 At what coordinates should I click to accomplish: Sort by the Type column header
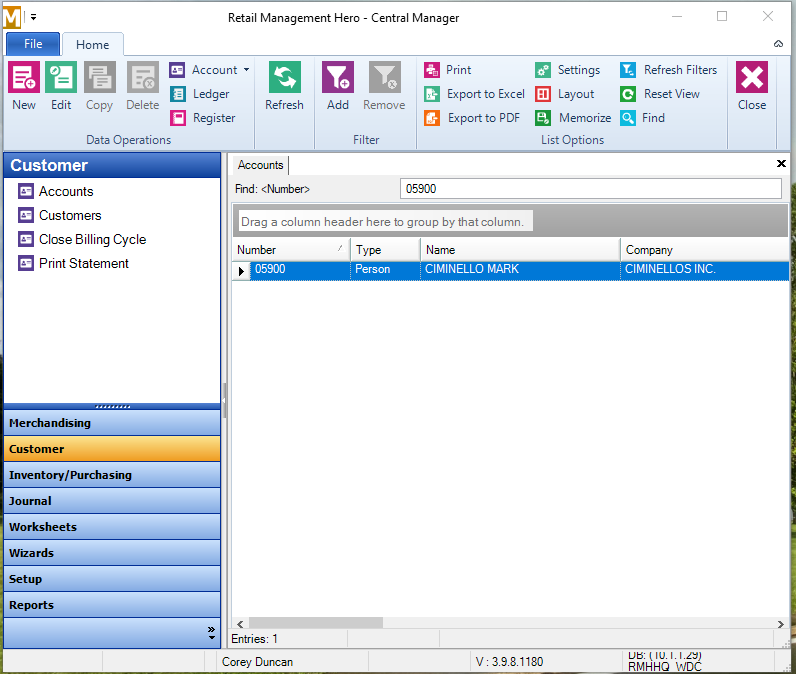[385, 250]
